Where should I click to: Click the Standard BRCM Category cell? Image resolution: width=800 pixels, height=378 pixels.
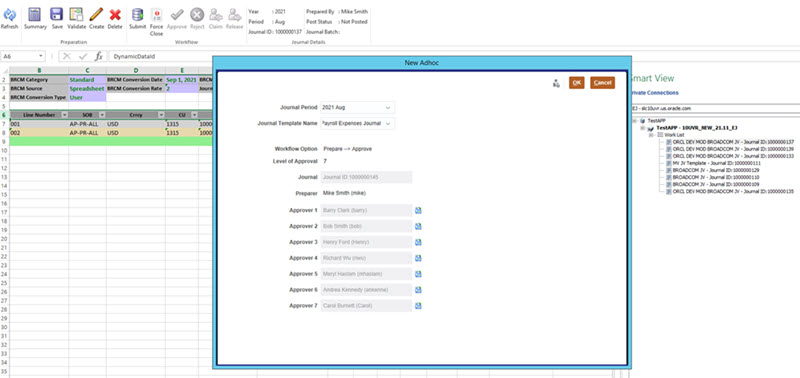click(87, 80)
